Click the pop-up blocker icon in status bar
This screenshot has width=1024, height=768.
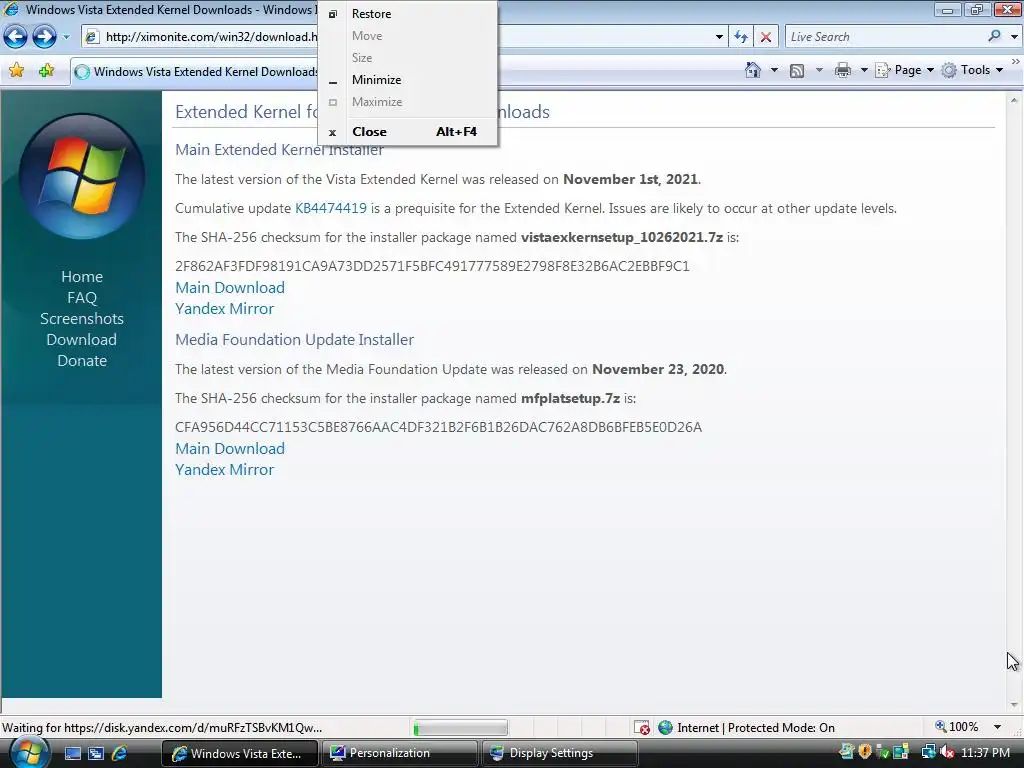(x=642, y=728)
